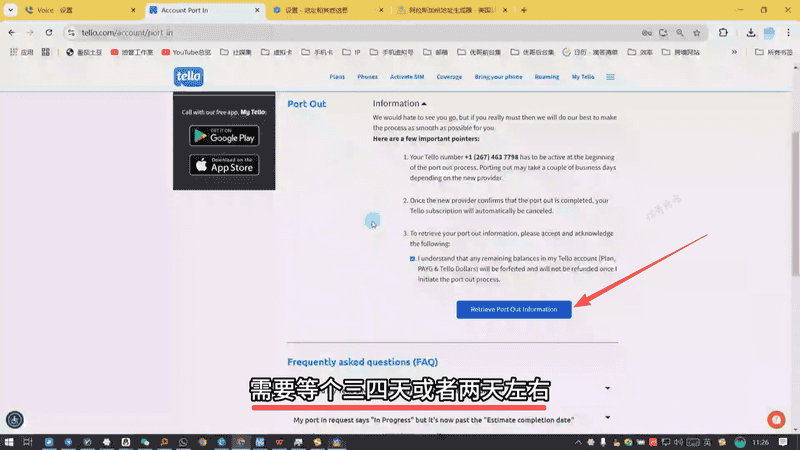Open Plans in the Tello navigation
The image size is (800, 450).
pos(337,77)
